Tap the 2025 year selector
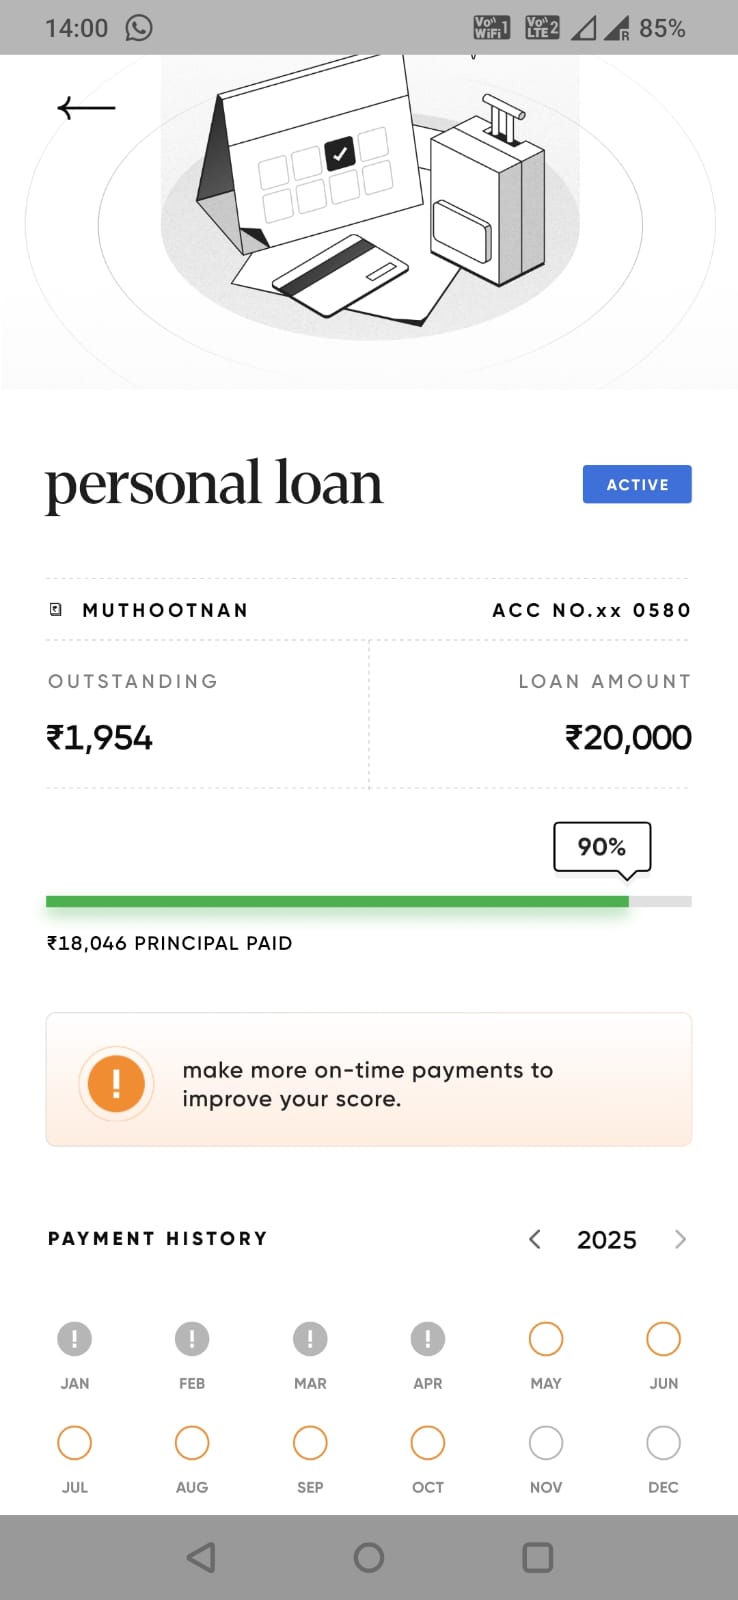The height and width of the screenshot is (1600, 738). 607,1240
